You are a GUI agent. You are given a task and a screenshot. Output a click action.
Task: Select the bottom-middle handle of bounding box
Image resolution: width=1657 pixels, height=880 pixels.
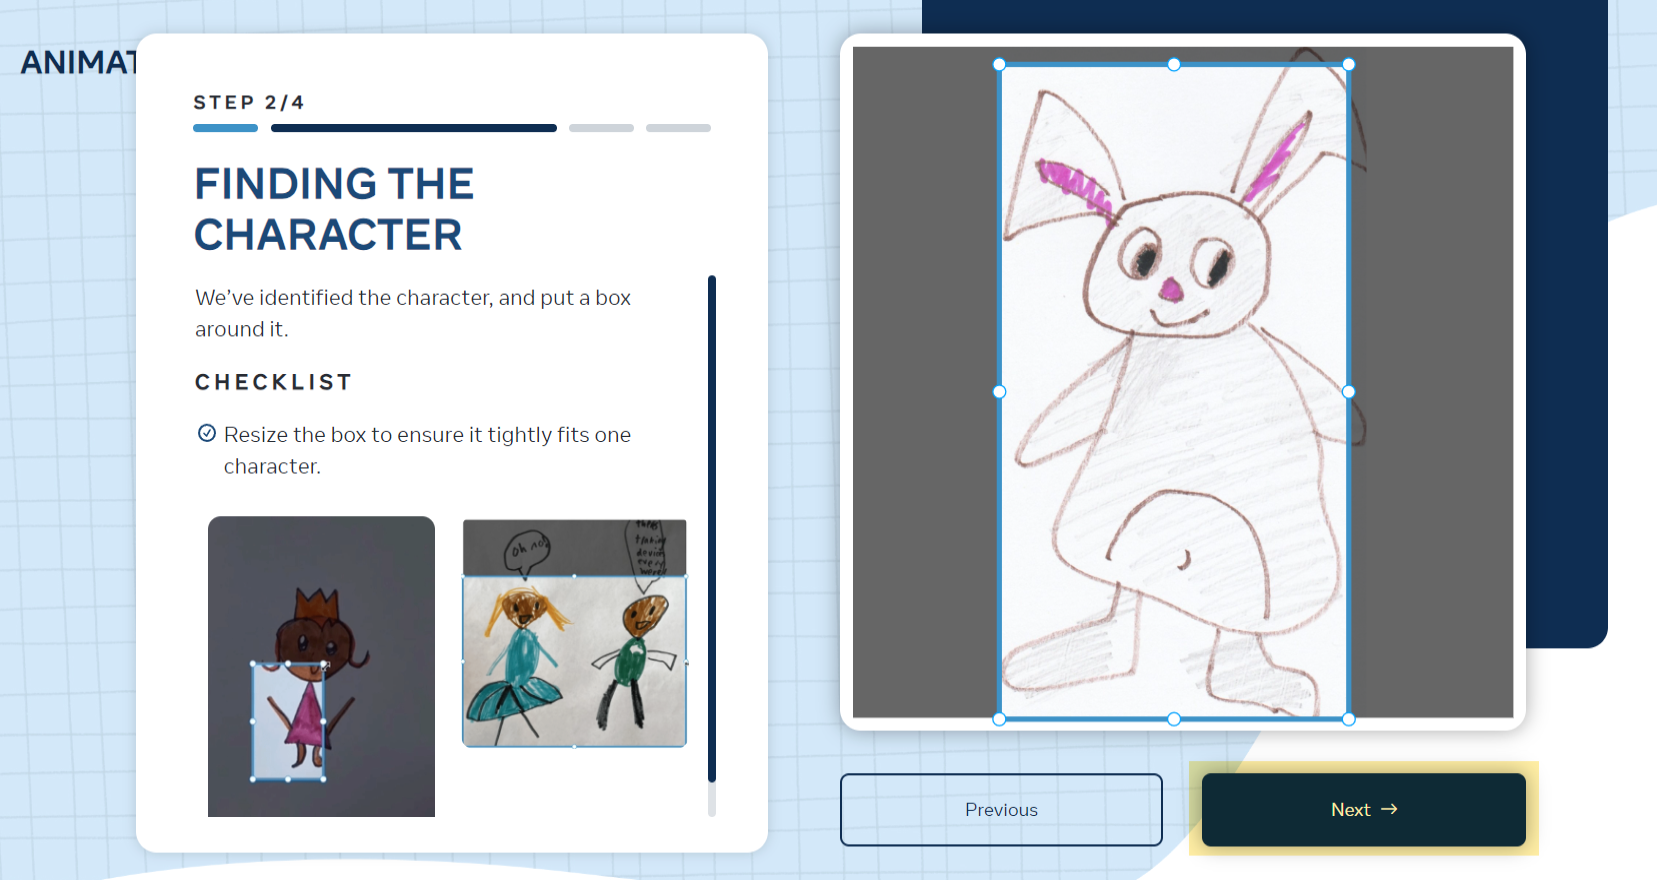pyautogui.click(x=1174, y=719)
